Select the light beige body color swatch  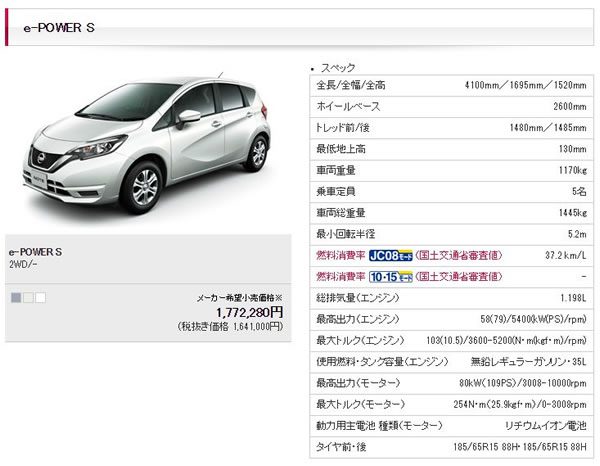tap(28, 297)
